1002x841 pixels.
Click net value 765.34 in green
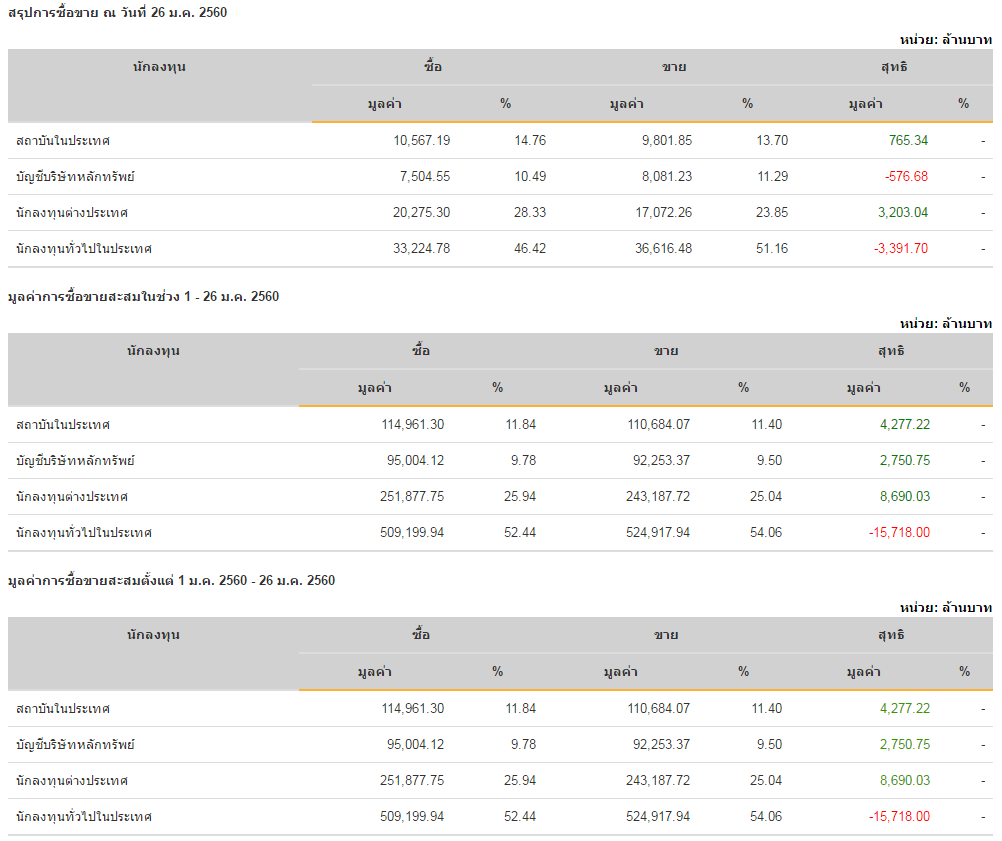(x=908, y=141)
